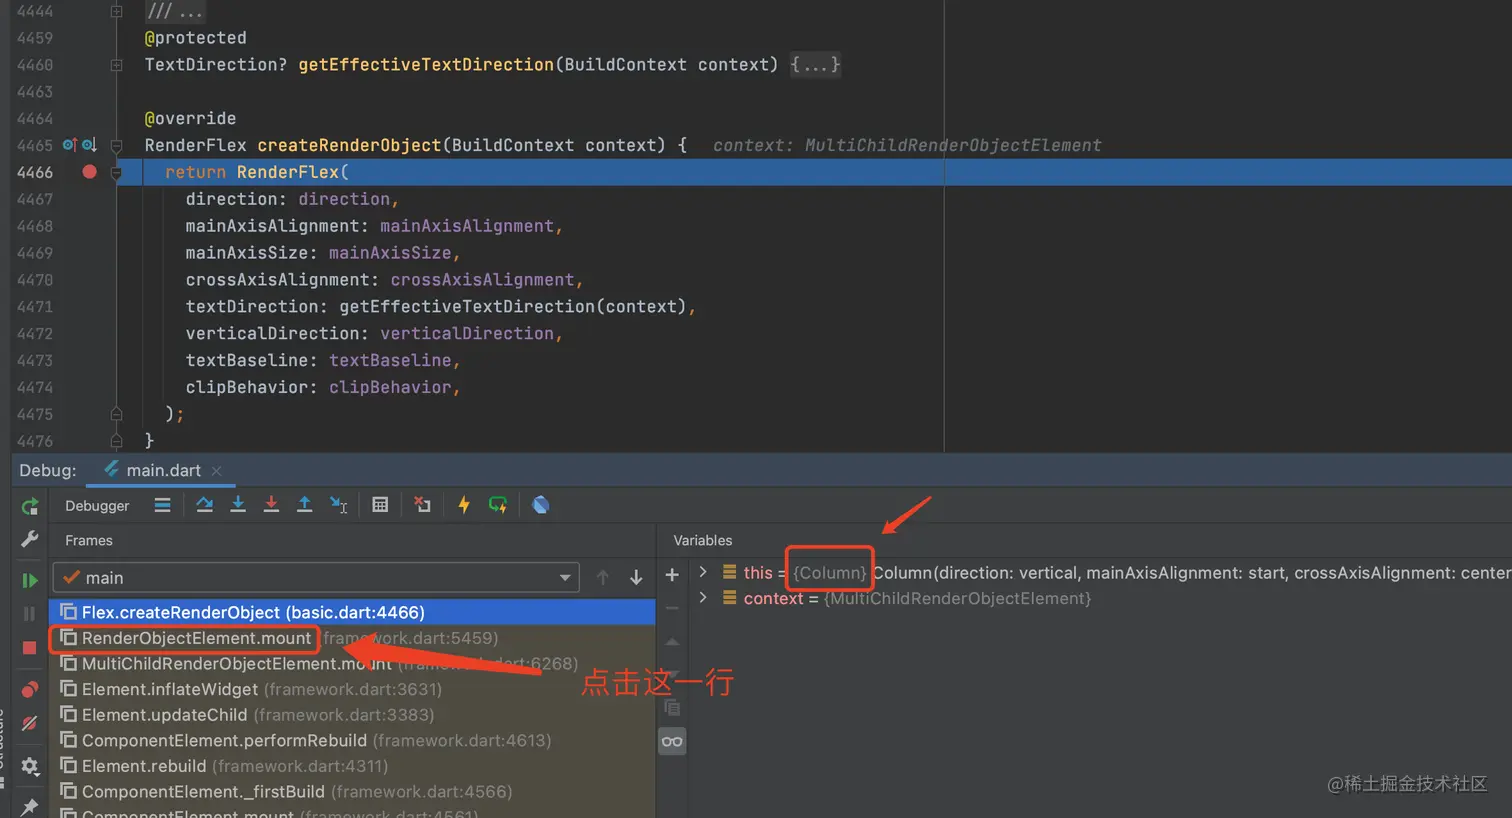Duplicate watch icon in Variables panel

[x=672, y=708]
